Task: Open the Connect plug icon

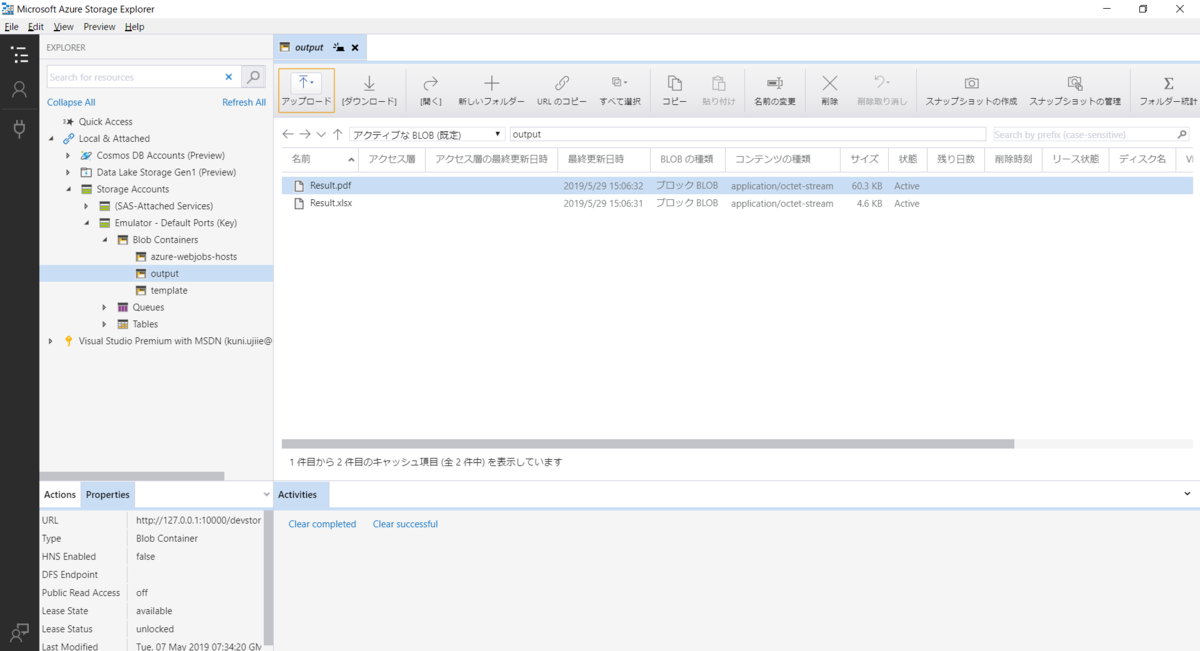Action: coord(19,128)
